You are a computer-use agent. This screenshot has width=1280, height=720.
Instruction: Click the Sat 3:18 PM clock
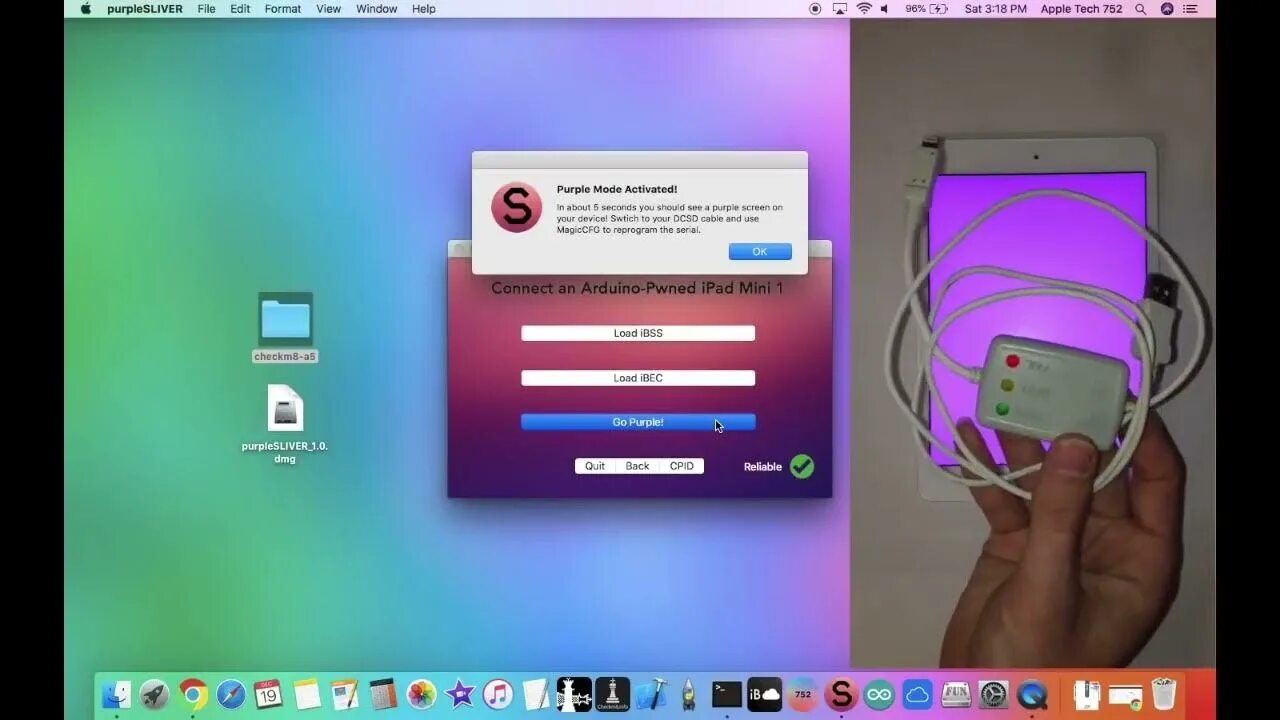(x=995, y=9)
